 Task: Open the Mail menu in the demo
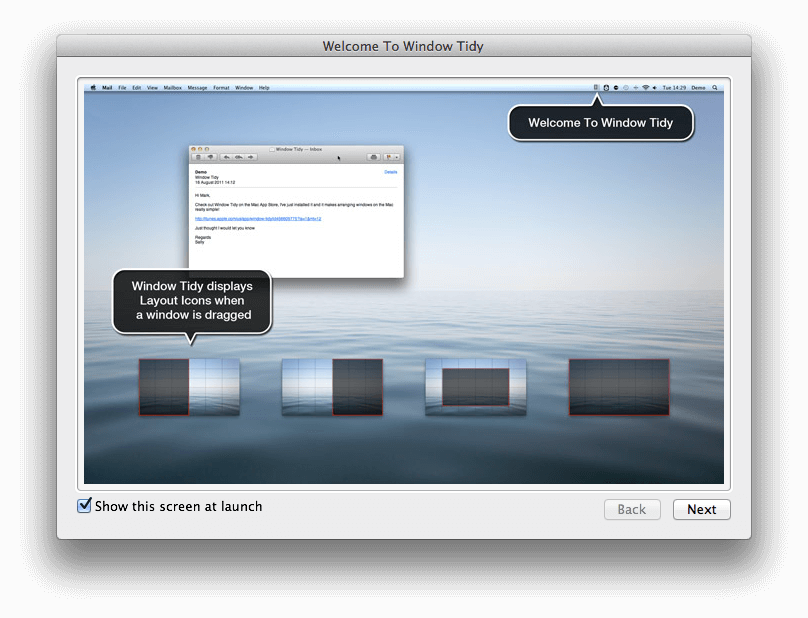(107, 88)
